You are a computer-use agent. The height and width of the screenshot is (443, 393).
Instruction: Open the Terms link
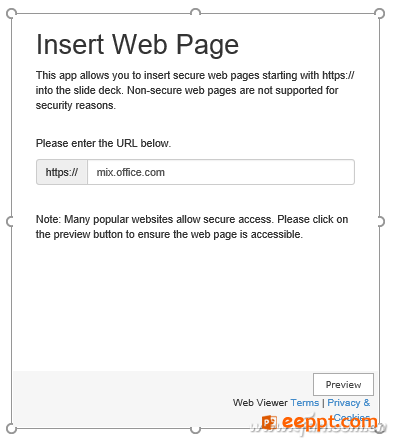(305, 403)
